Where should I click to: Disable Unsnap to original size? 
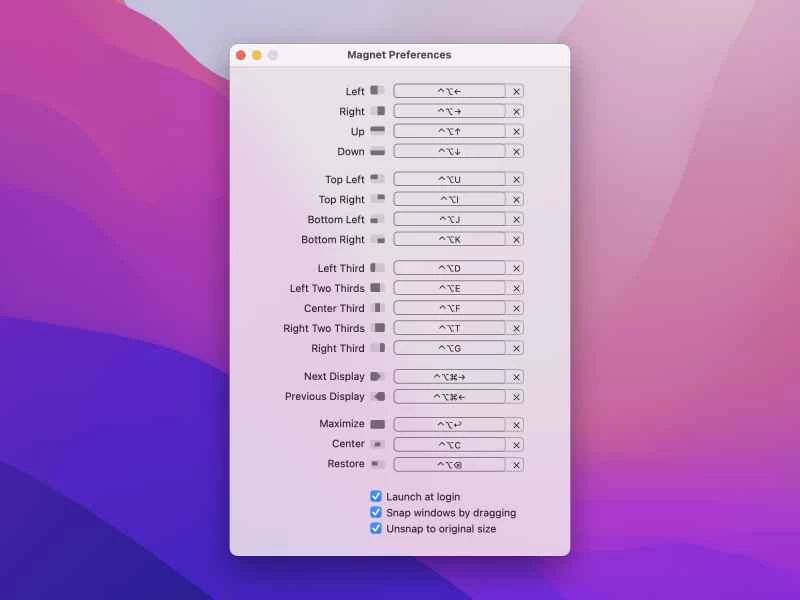(x=376, y=528)
